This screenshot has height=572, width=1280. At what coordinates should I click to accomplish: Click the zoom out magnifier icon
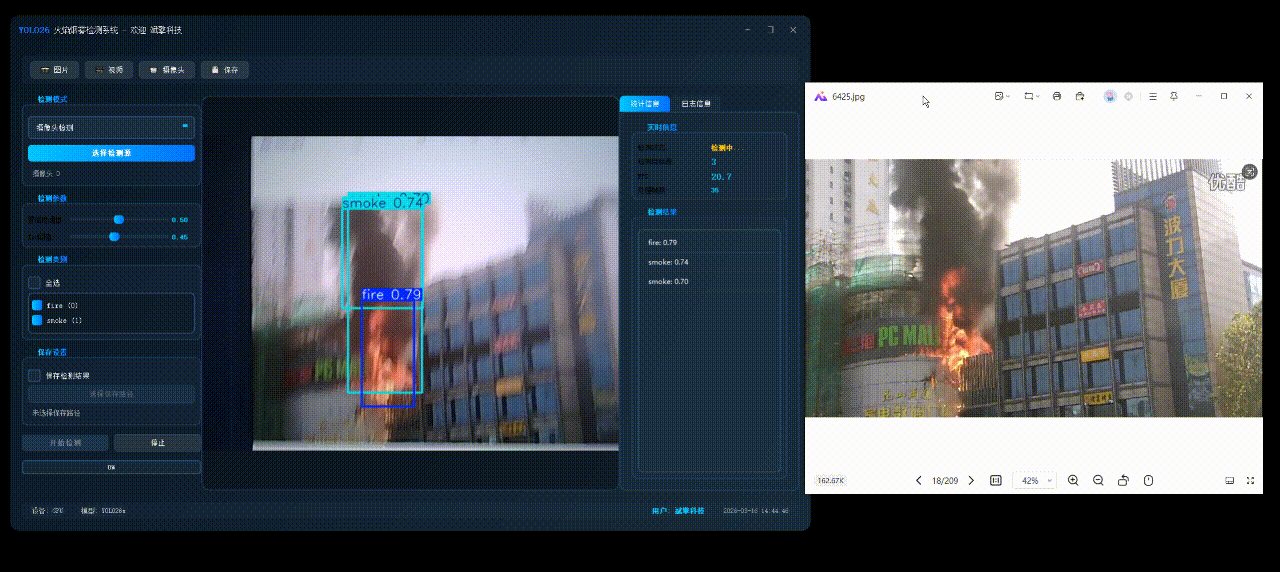coord(1098,481)
